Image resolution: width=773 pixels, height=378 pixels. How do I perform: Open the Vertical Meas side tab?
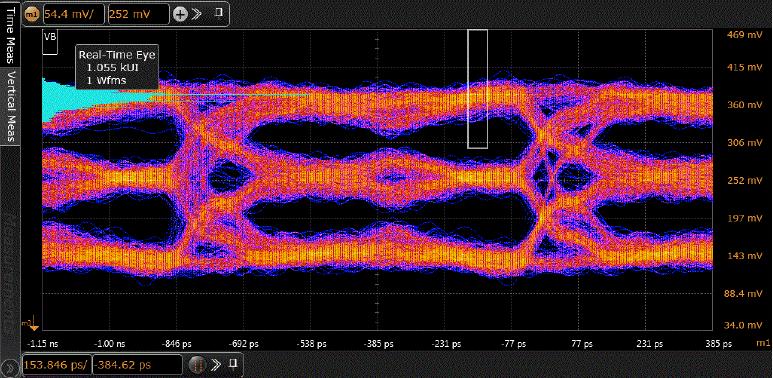point(10,106)
